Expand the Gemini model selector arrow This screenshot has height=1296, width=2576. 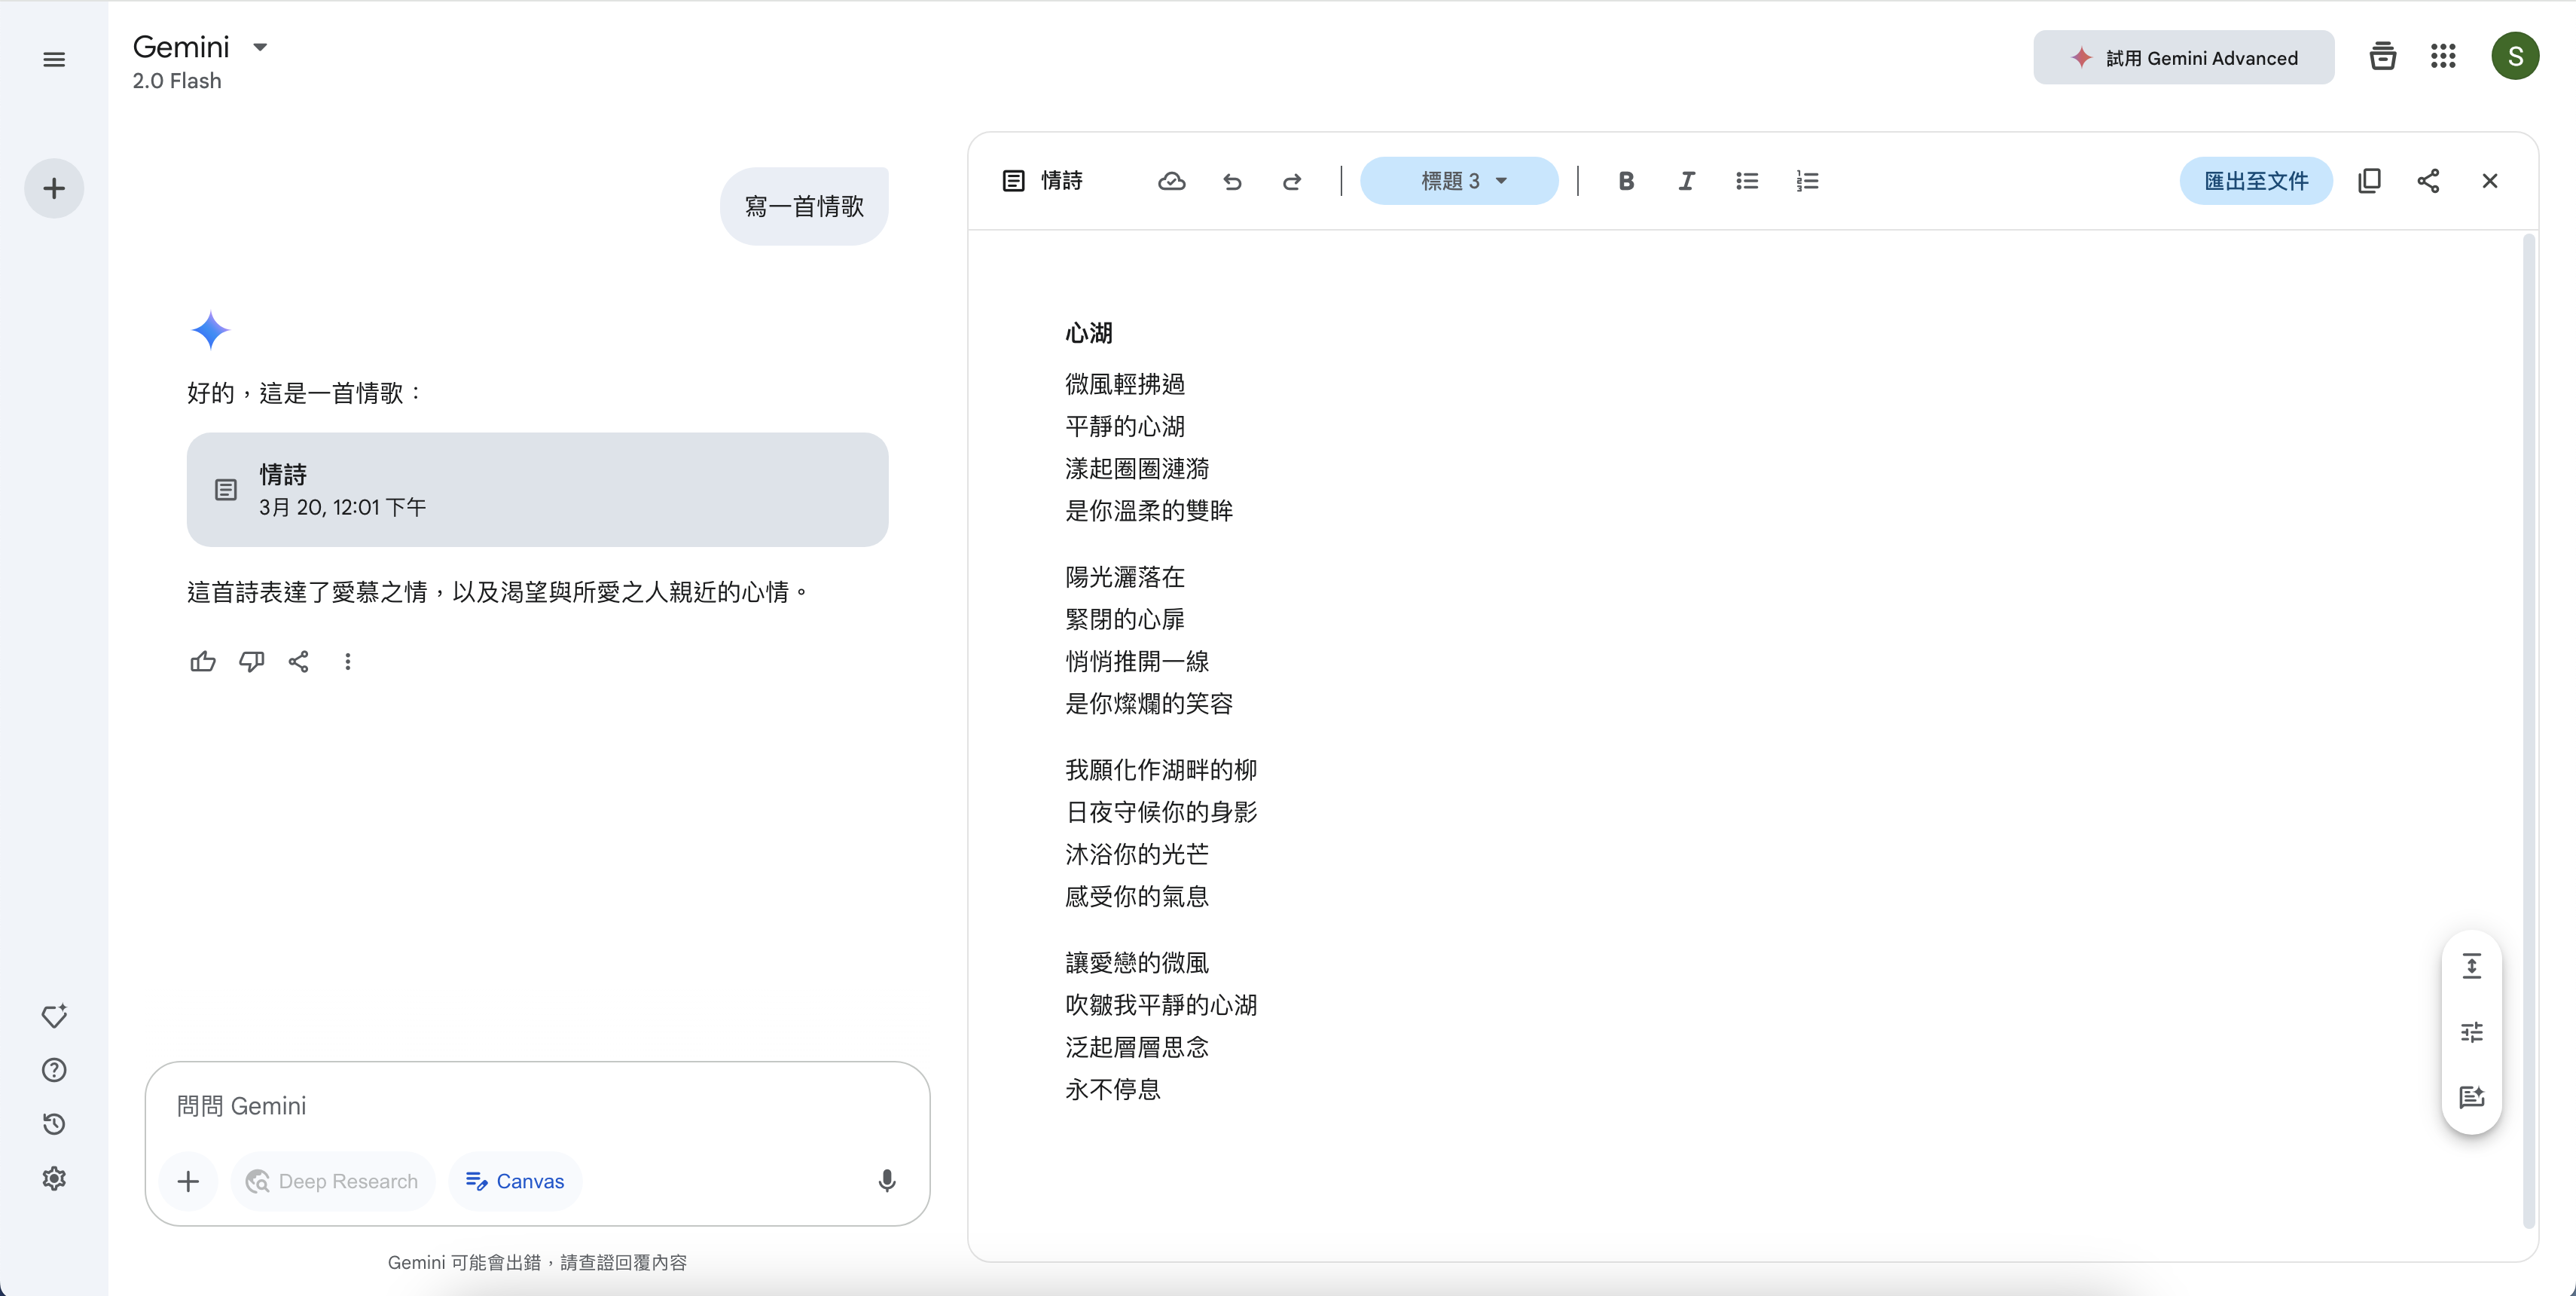point(260,47)
